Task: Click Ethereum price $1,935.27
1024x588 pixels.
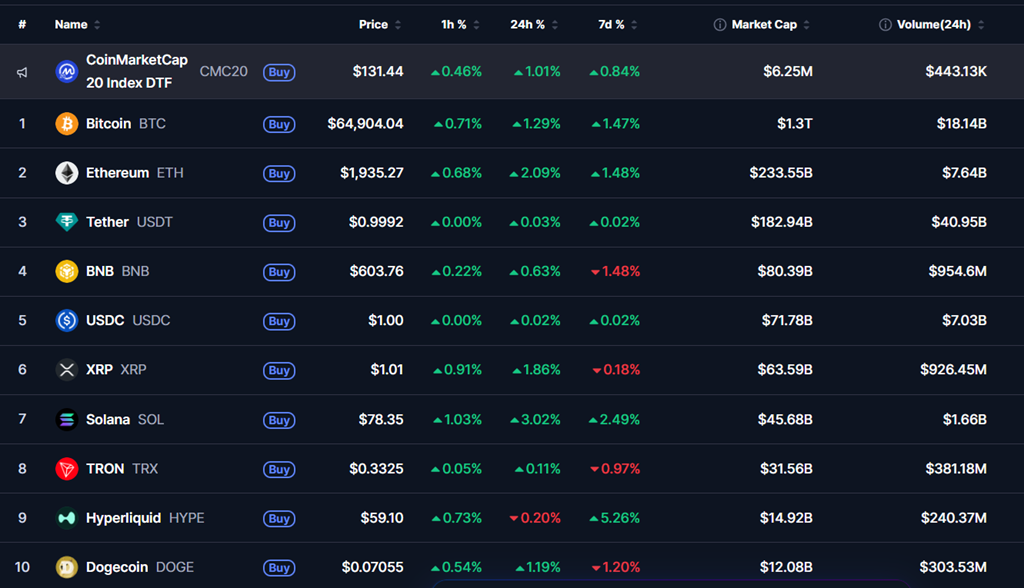Action: [372, 173]
